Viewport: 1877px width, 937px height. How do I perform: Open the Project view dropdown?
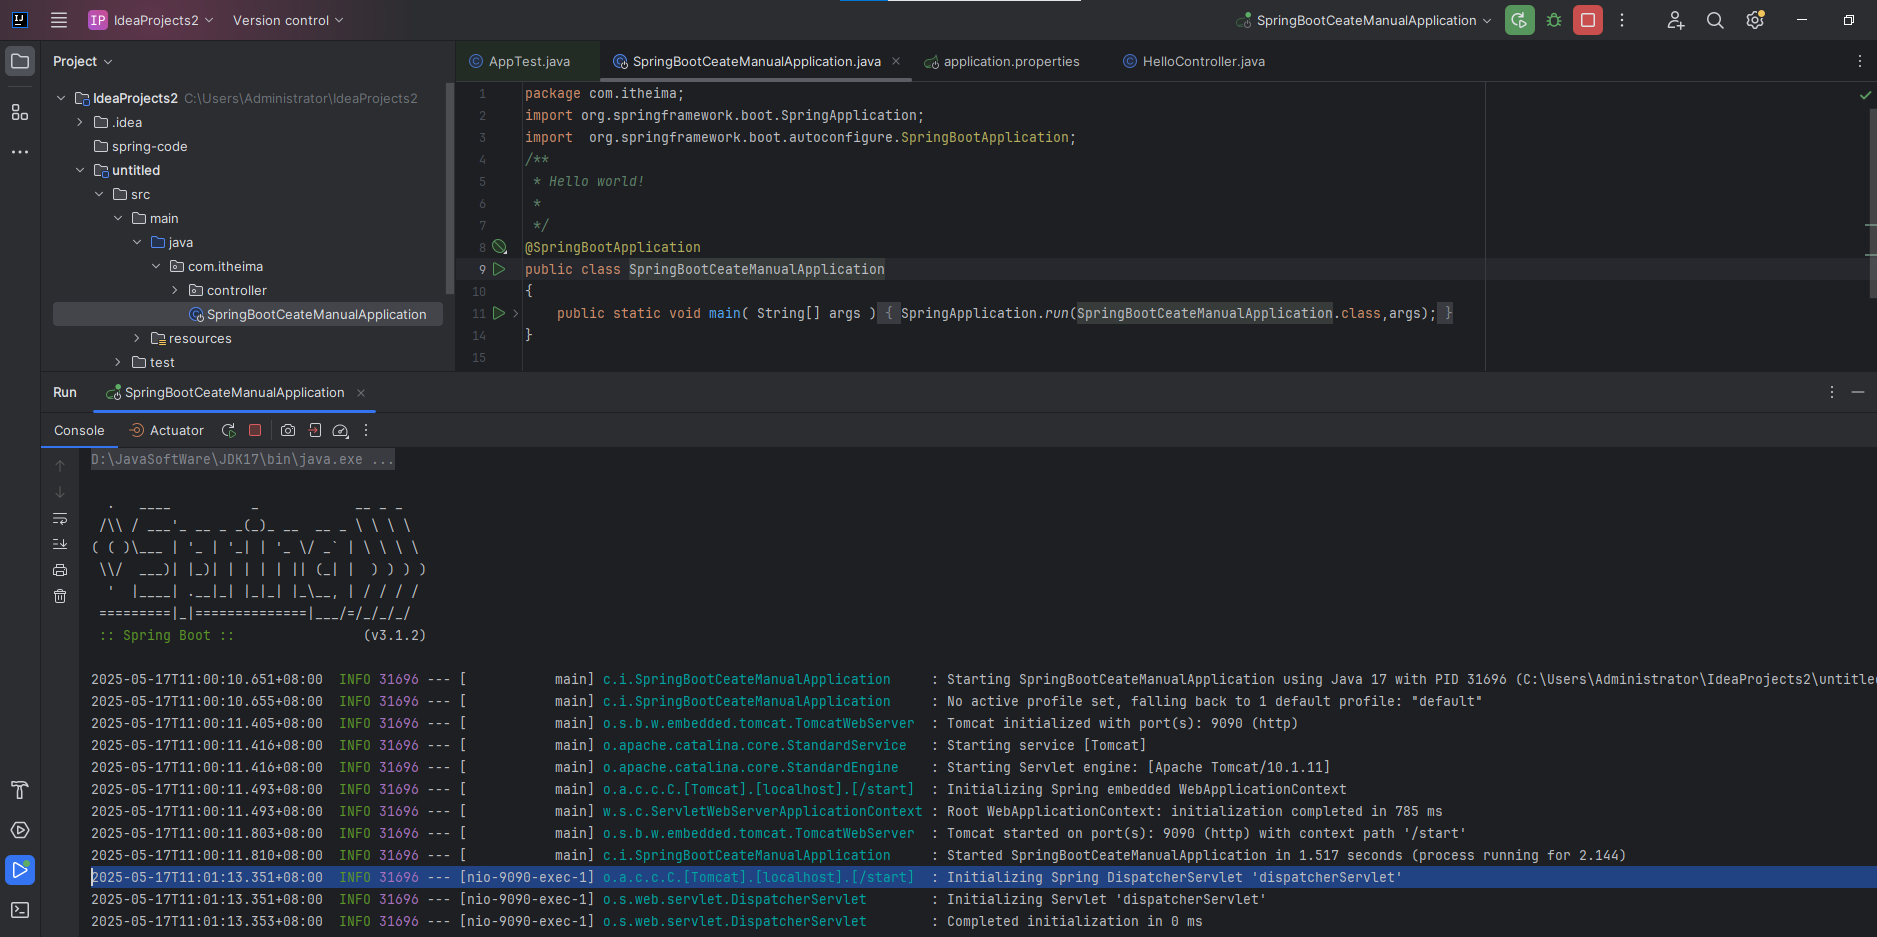(x=82, y=61)
